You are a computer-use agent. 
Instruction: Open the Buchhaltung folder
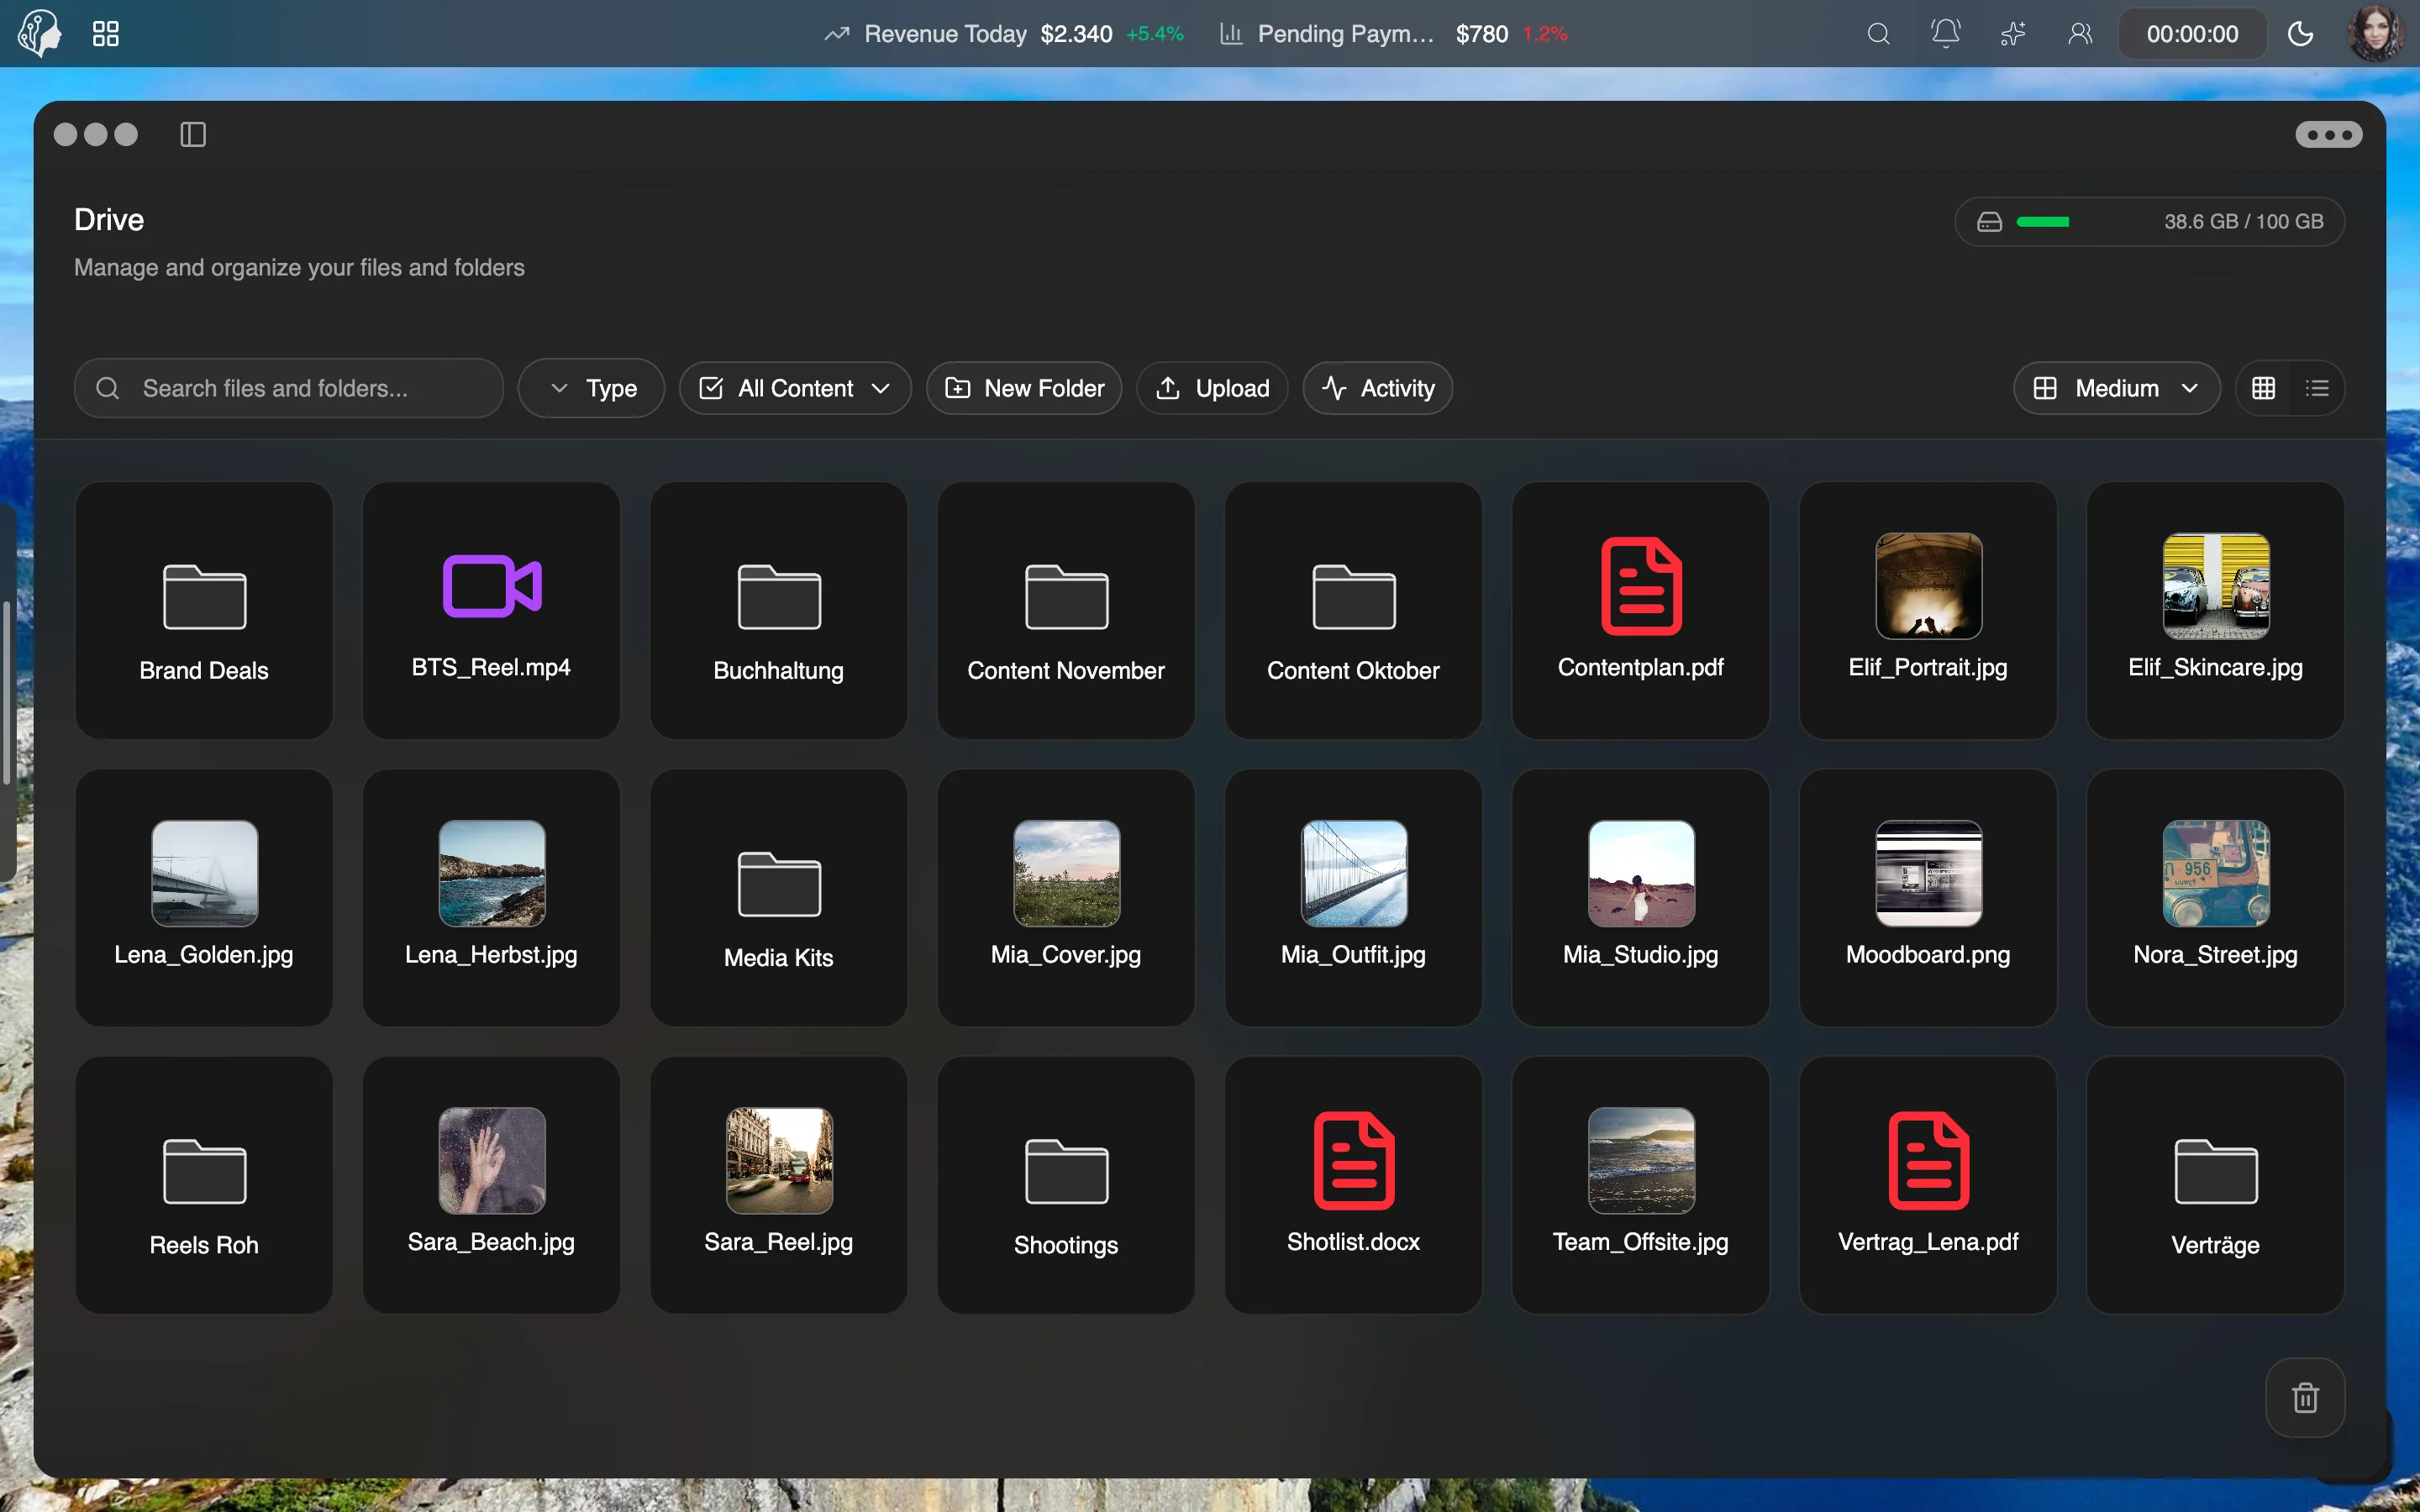779,611
